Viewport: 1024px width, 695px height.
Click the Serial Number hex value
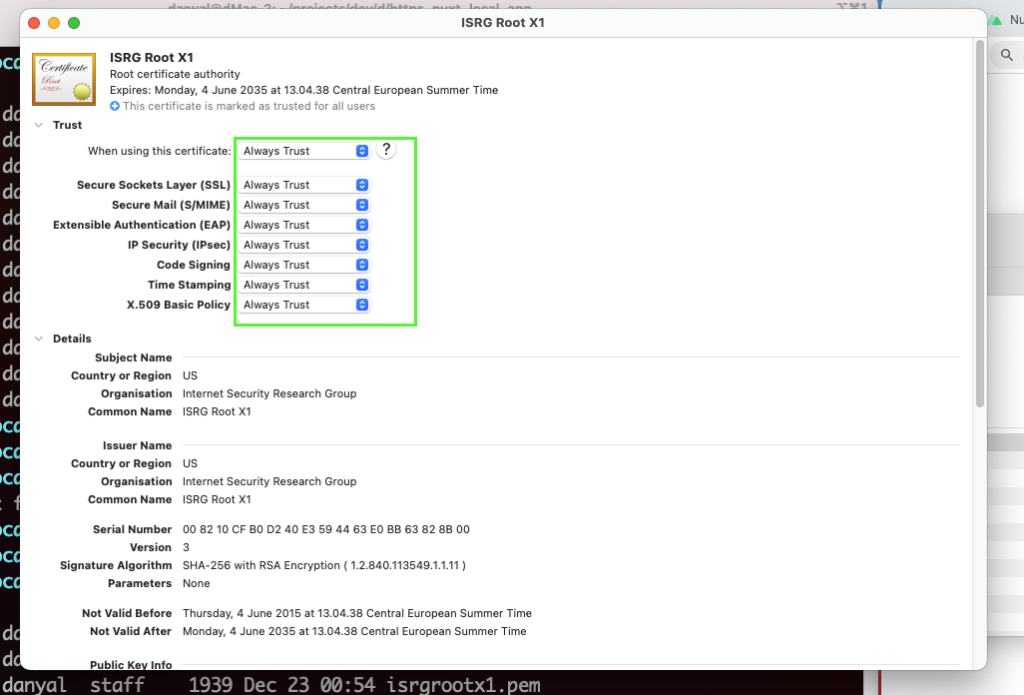326,529
